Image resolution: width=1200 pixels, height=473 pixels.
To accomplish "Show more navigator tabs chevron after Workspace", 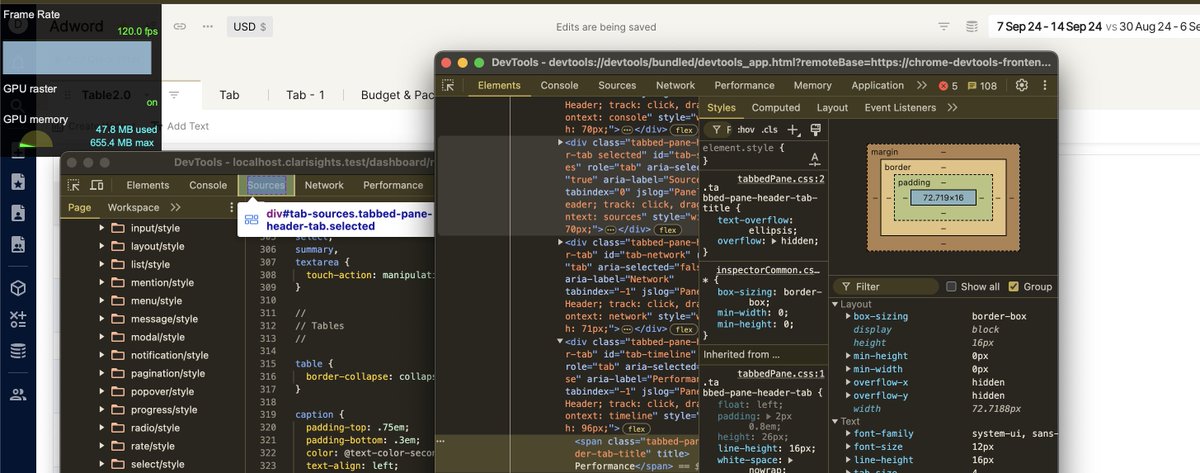I will click(176, 208).
